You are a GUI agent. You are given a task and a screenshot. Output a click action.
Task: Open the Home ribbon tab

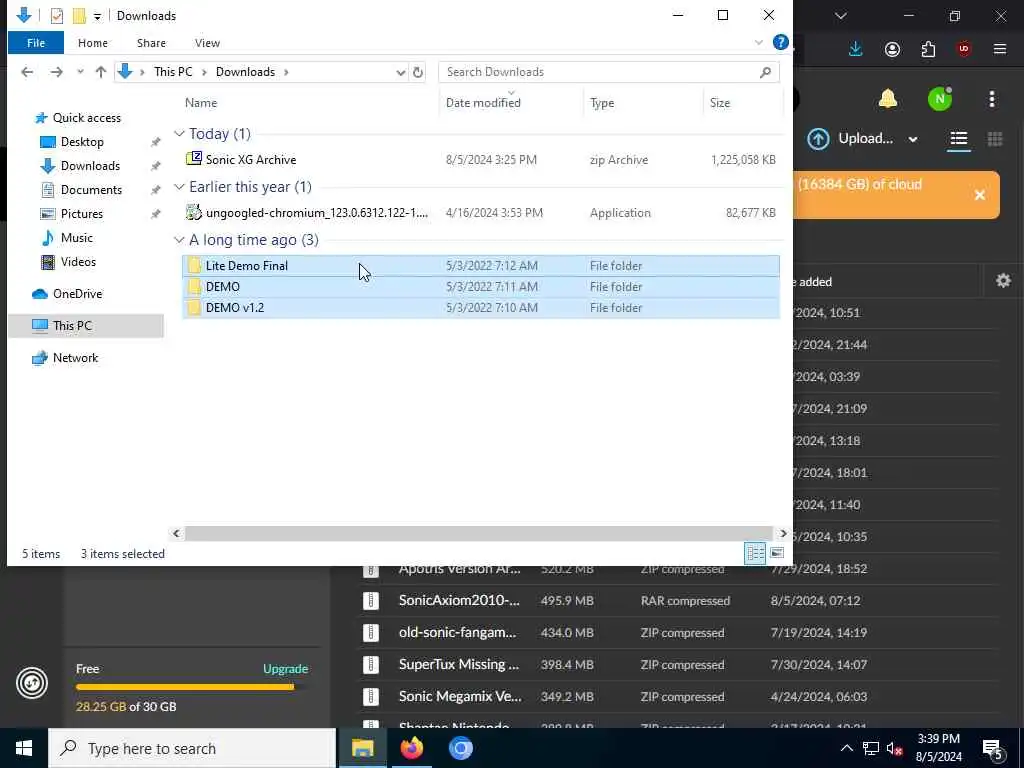click(x=93, y=42)
